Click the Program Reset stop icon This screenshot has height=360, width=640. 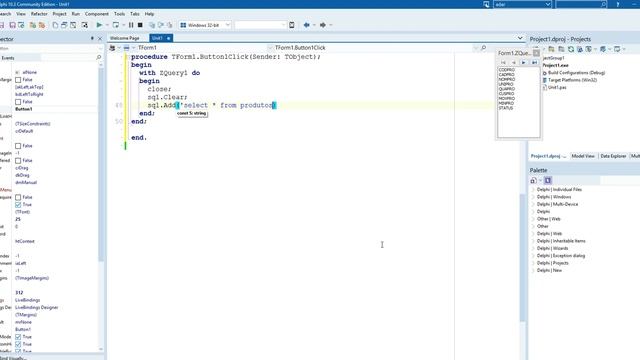(x=140, y=25)
